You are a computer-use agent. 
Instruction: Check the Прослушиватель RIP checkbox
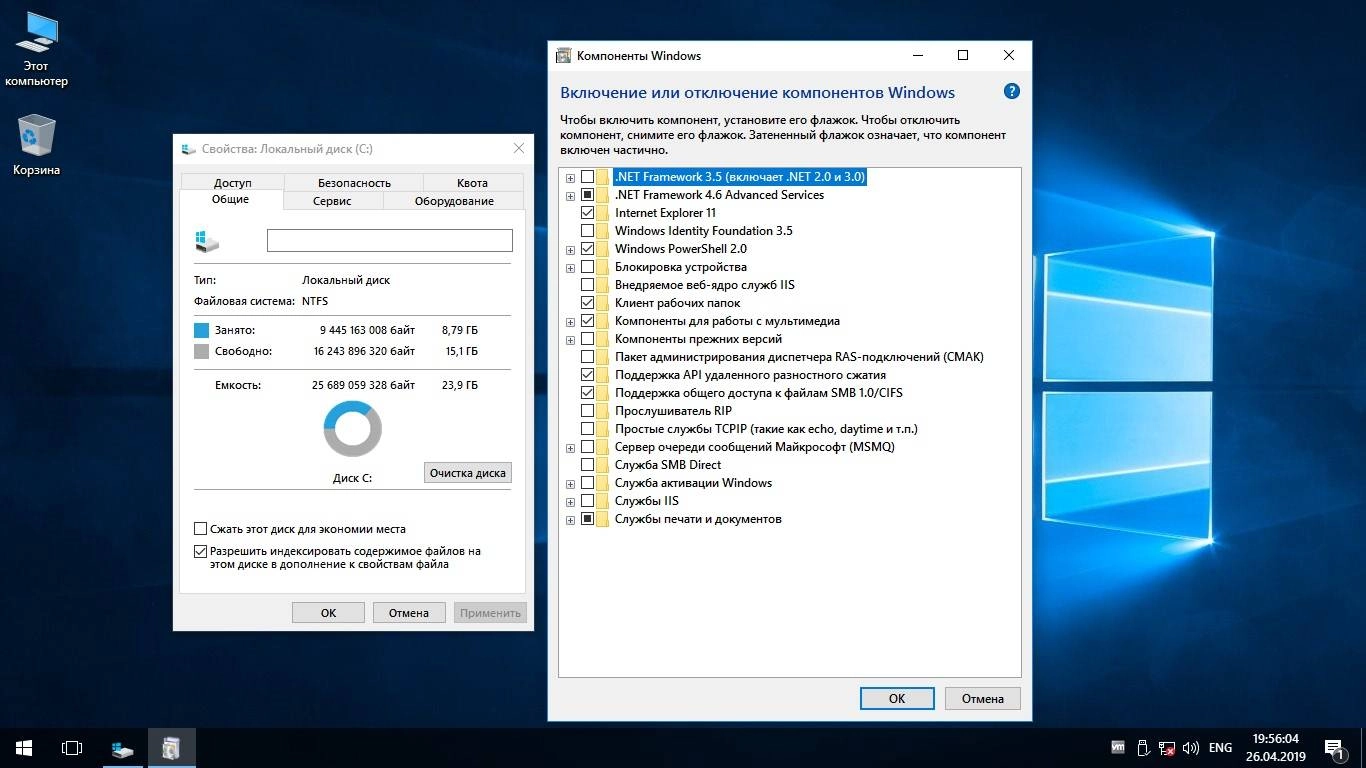587,411
